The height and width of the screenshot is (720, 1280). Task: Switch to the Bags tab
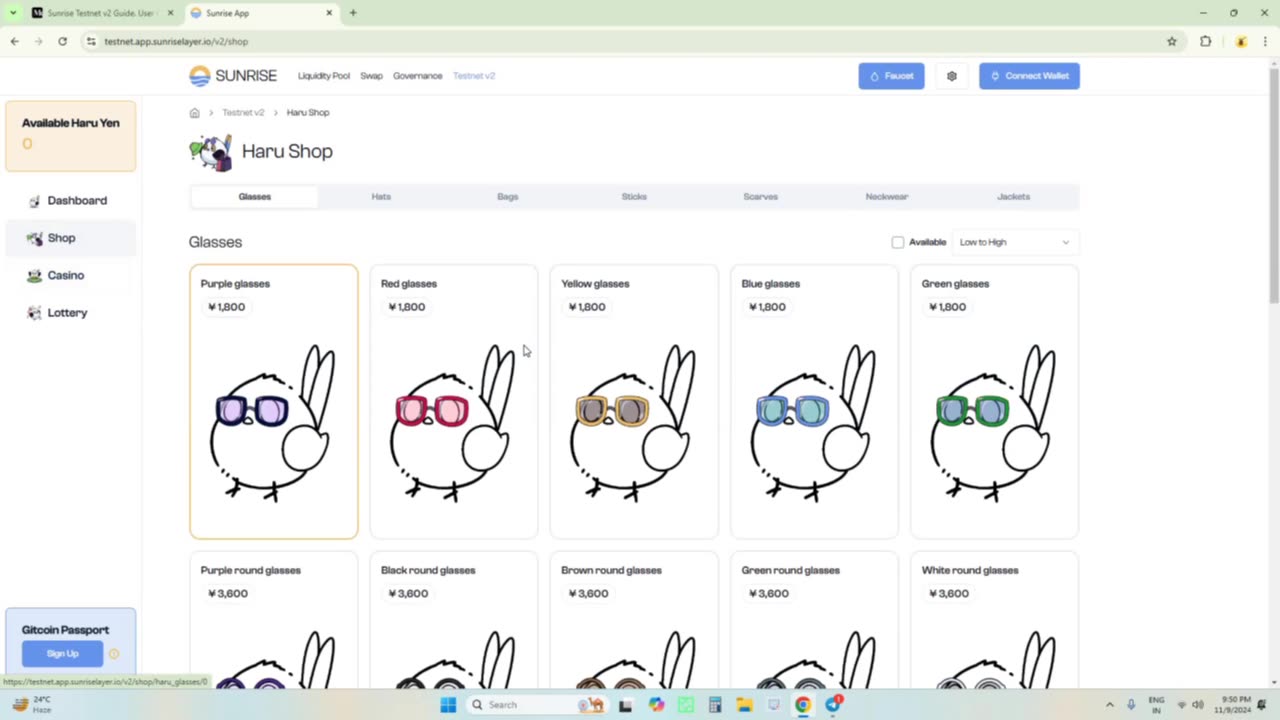coord(507,197)
